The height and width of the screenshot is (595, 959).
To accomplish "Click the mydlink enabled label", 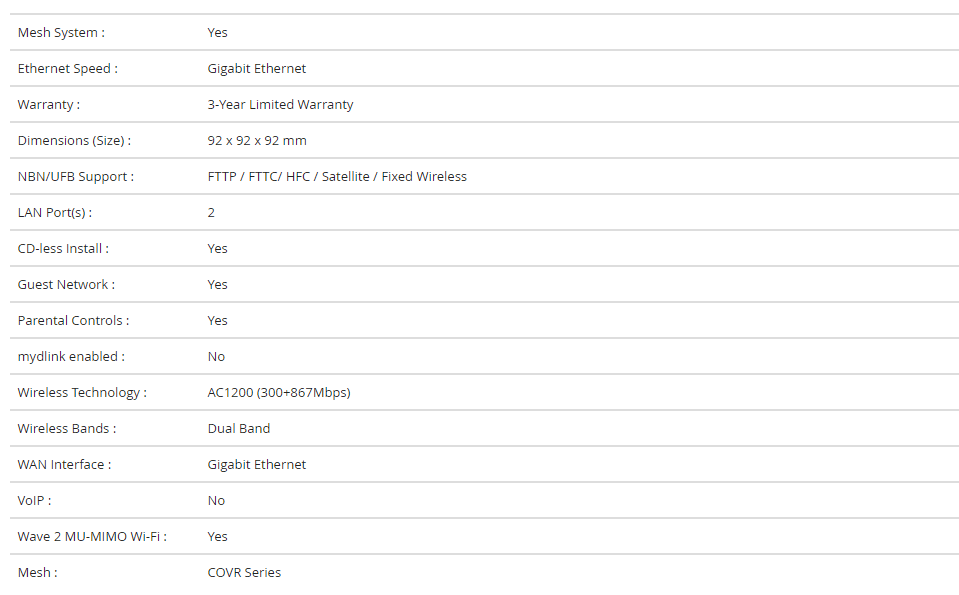I will coord(71,357).
